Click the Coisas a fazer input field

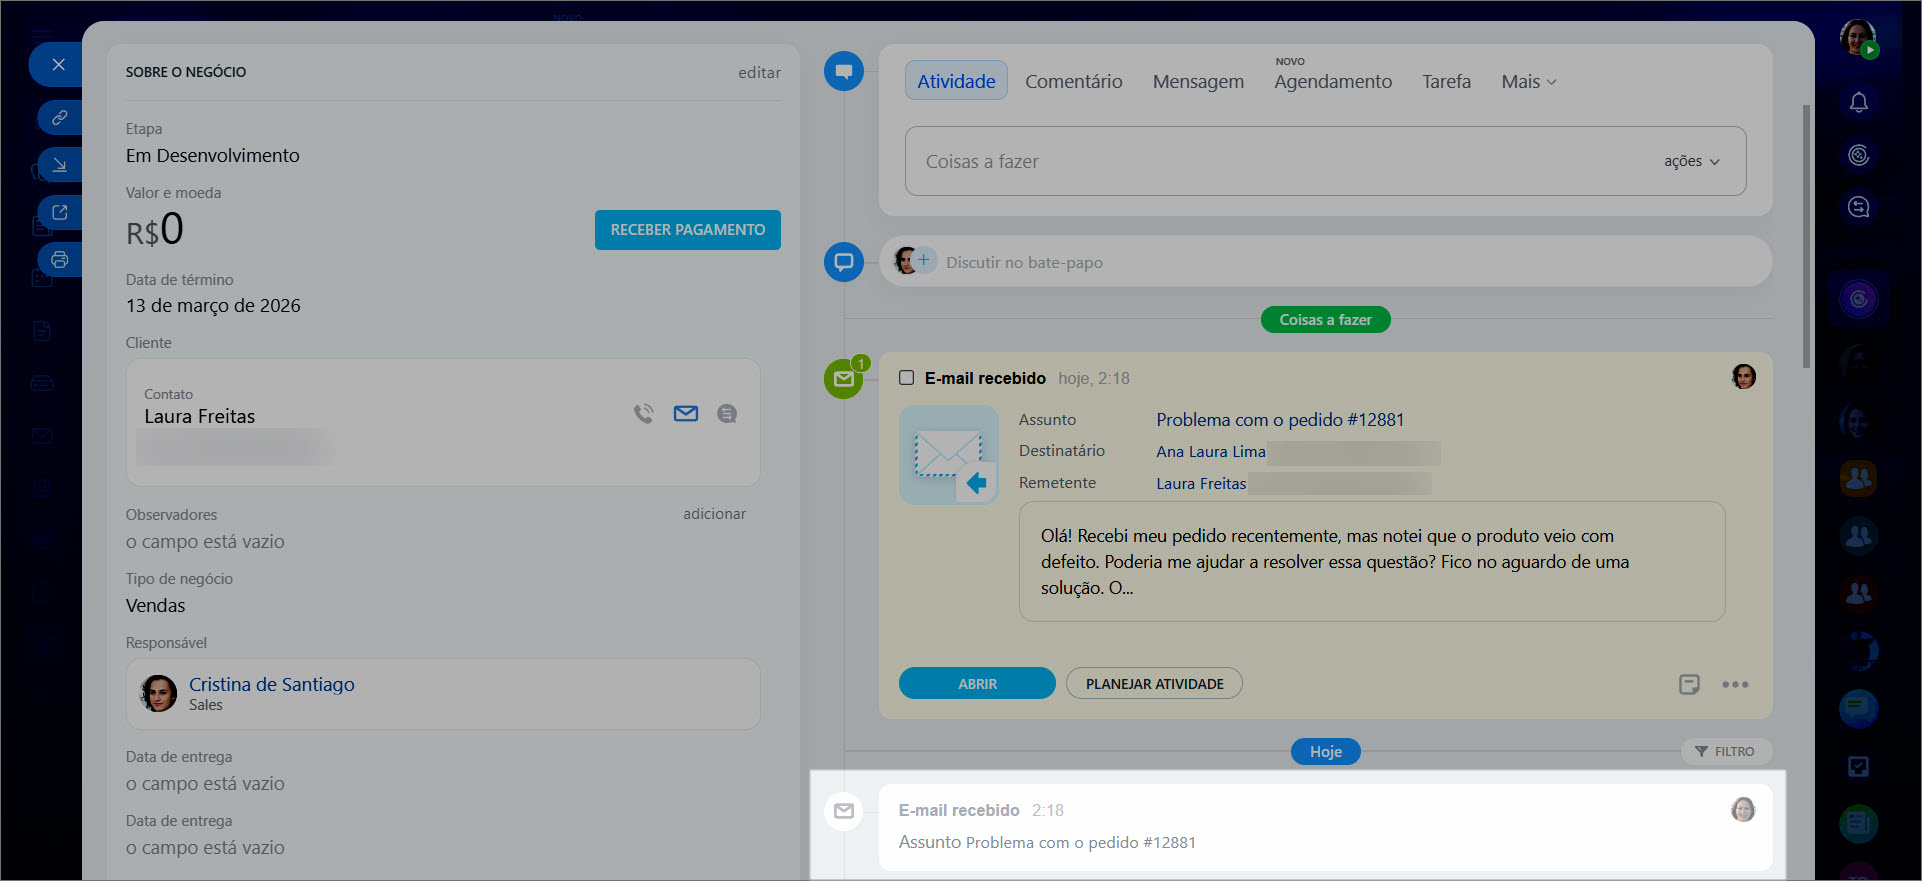tap(1280, 161)
